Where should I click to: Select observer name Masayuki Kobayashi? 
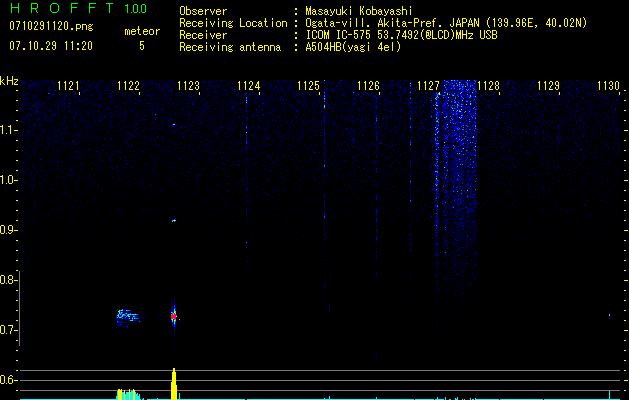[x=359, y=11]
